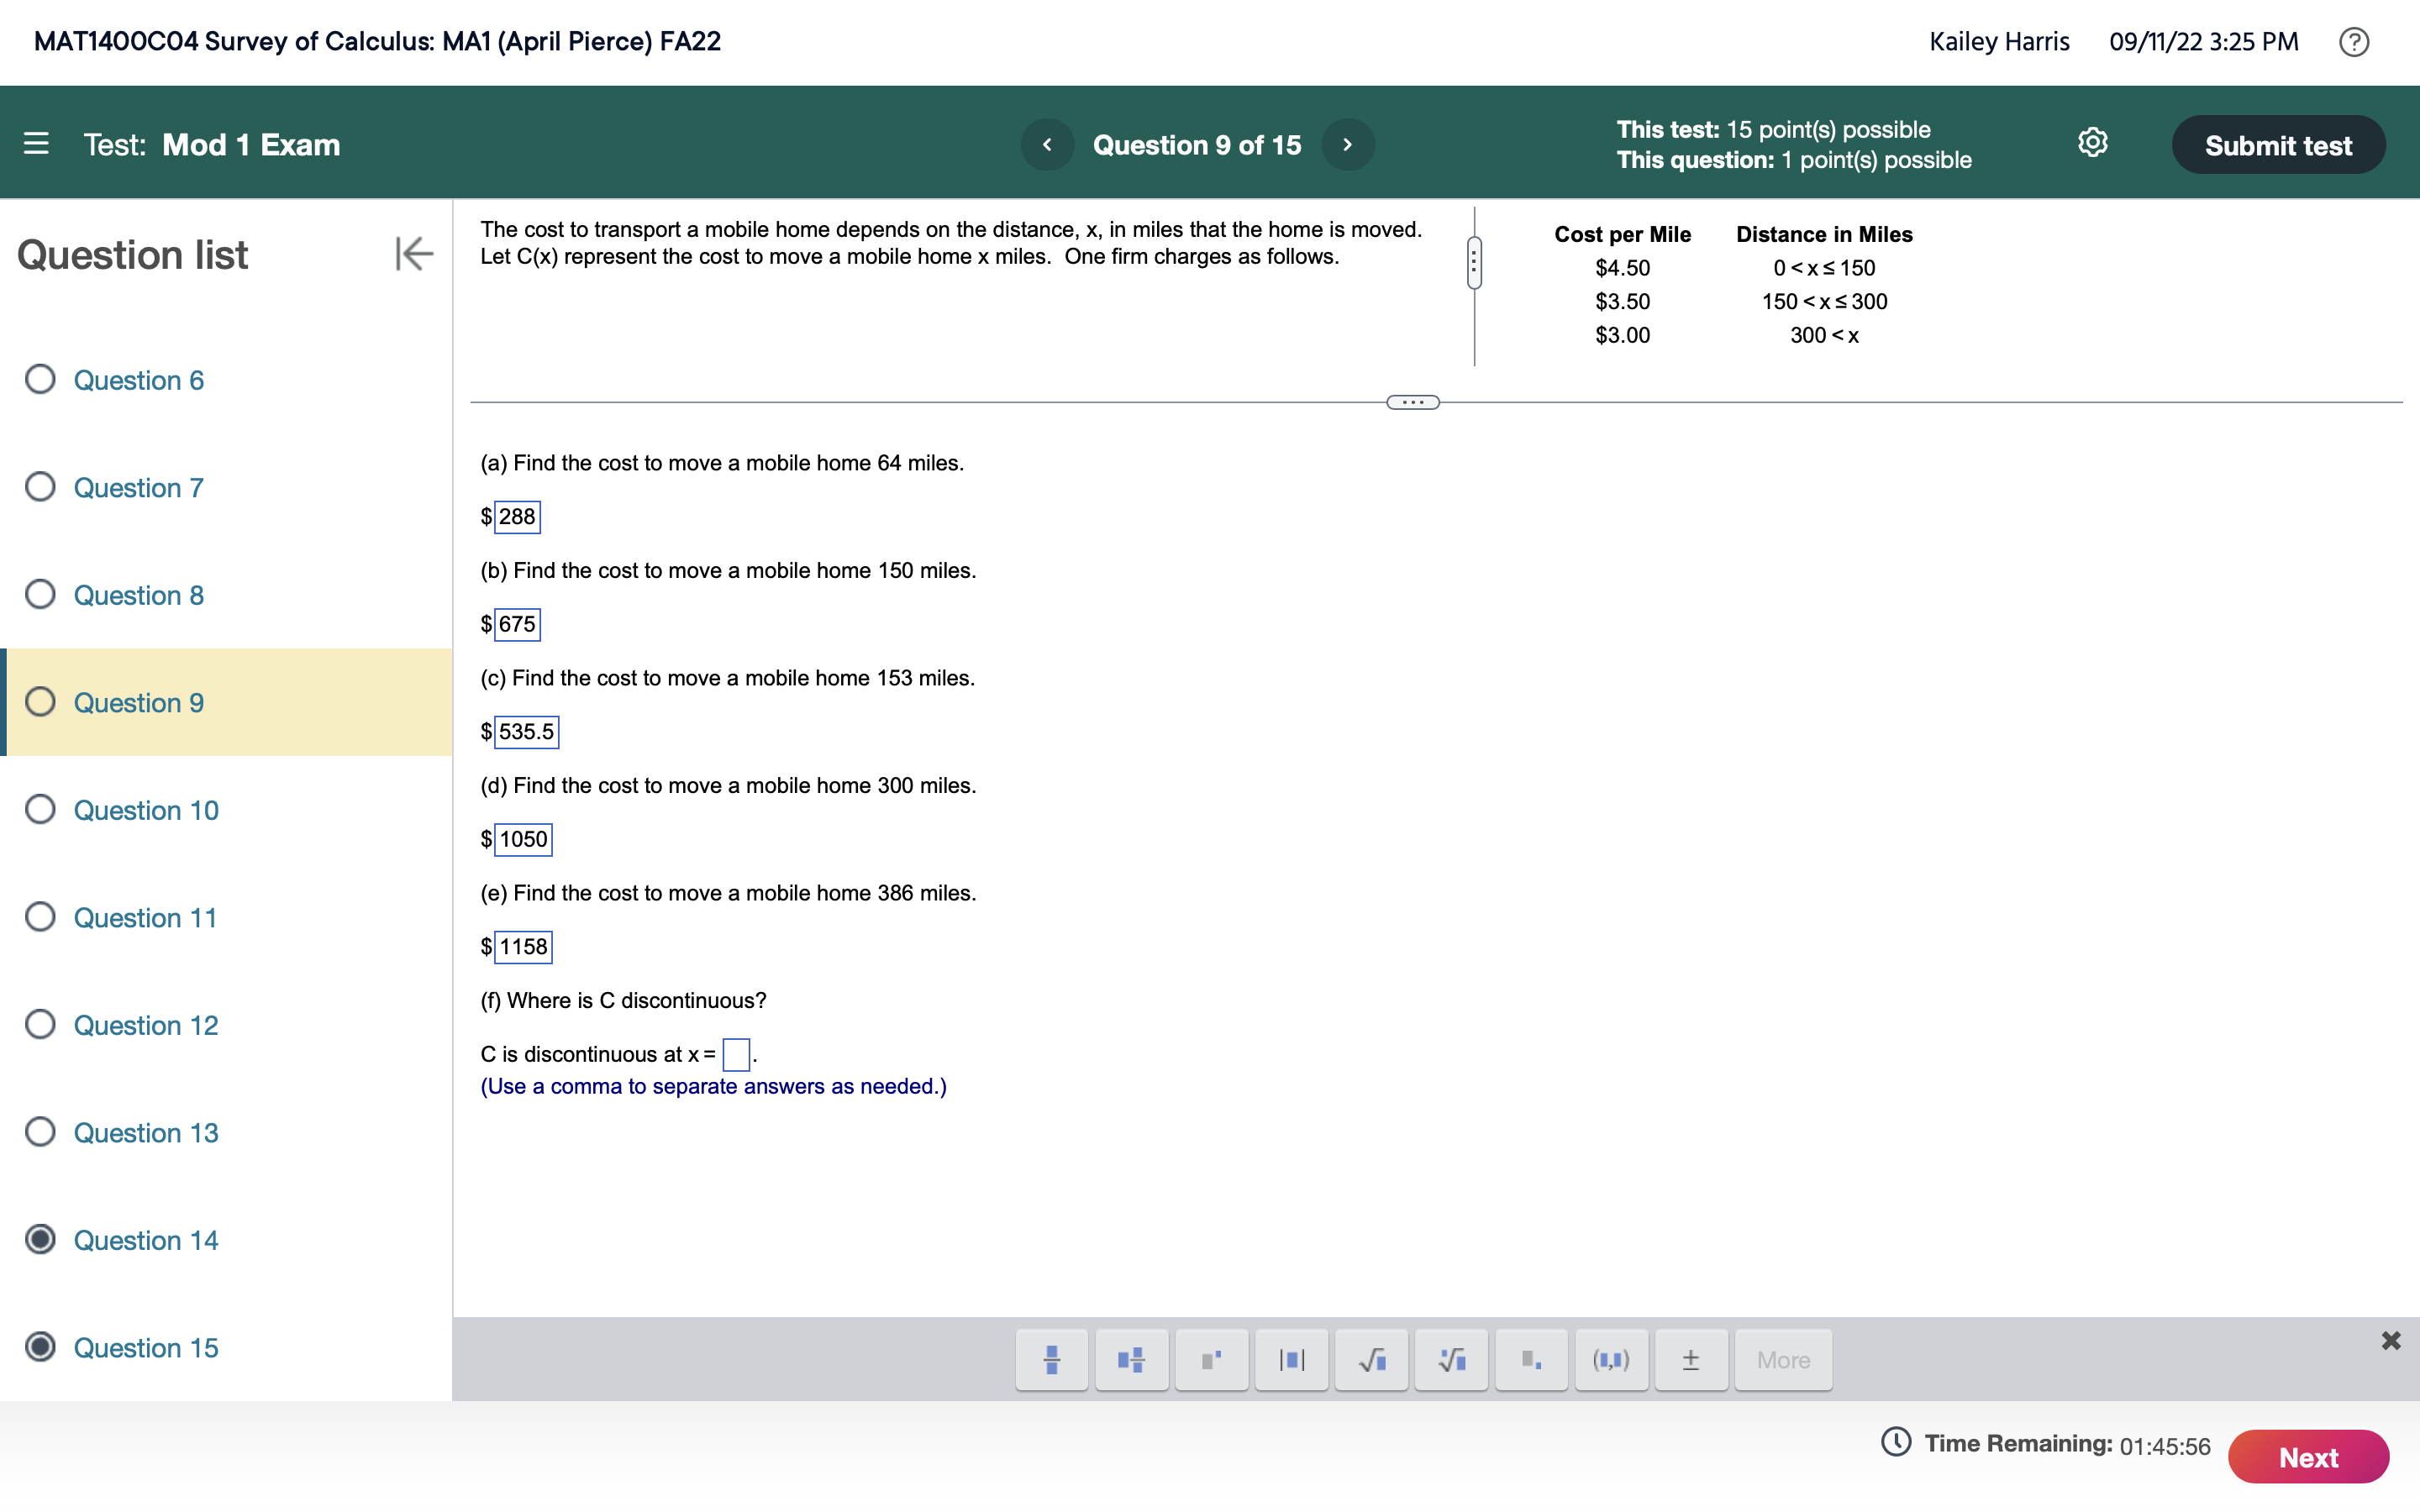The image size is (2420, 1512).
Task: Go to next question with chevron
Action: [x=1347, y=145]
